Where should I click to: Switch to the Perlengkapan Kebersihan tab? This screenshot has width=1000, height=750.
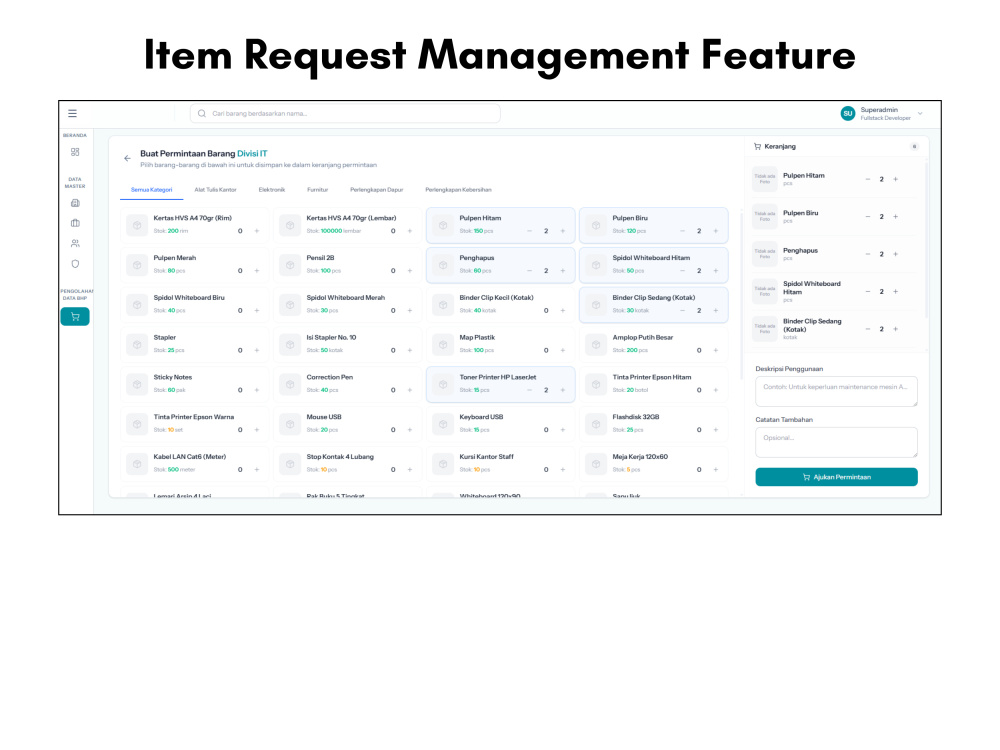[x=459, y=190]
